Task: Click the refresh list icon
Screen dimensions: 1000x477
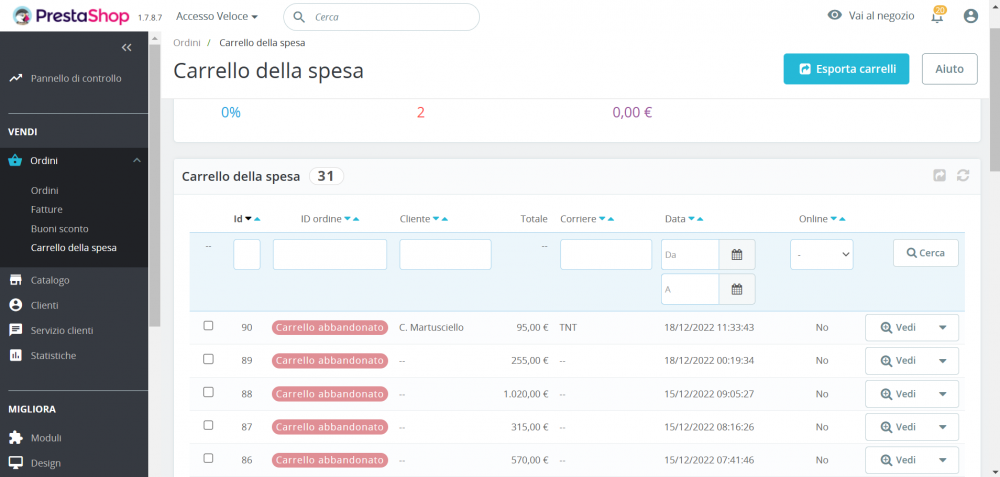Action: pos(963,176)
